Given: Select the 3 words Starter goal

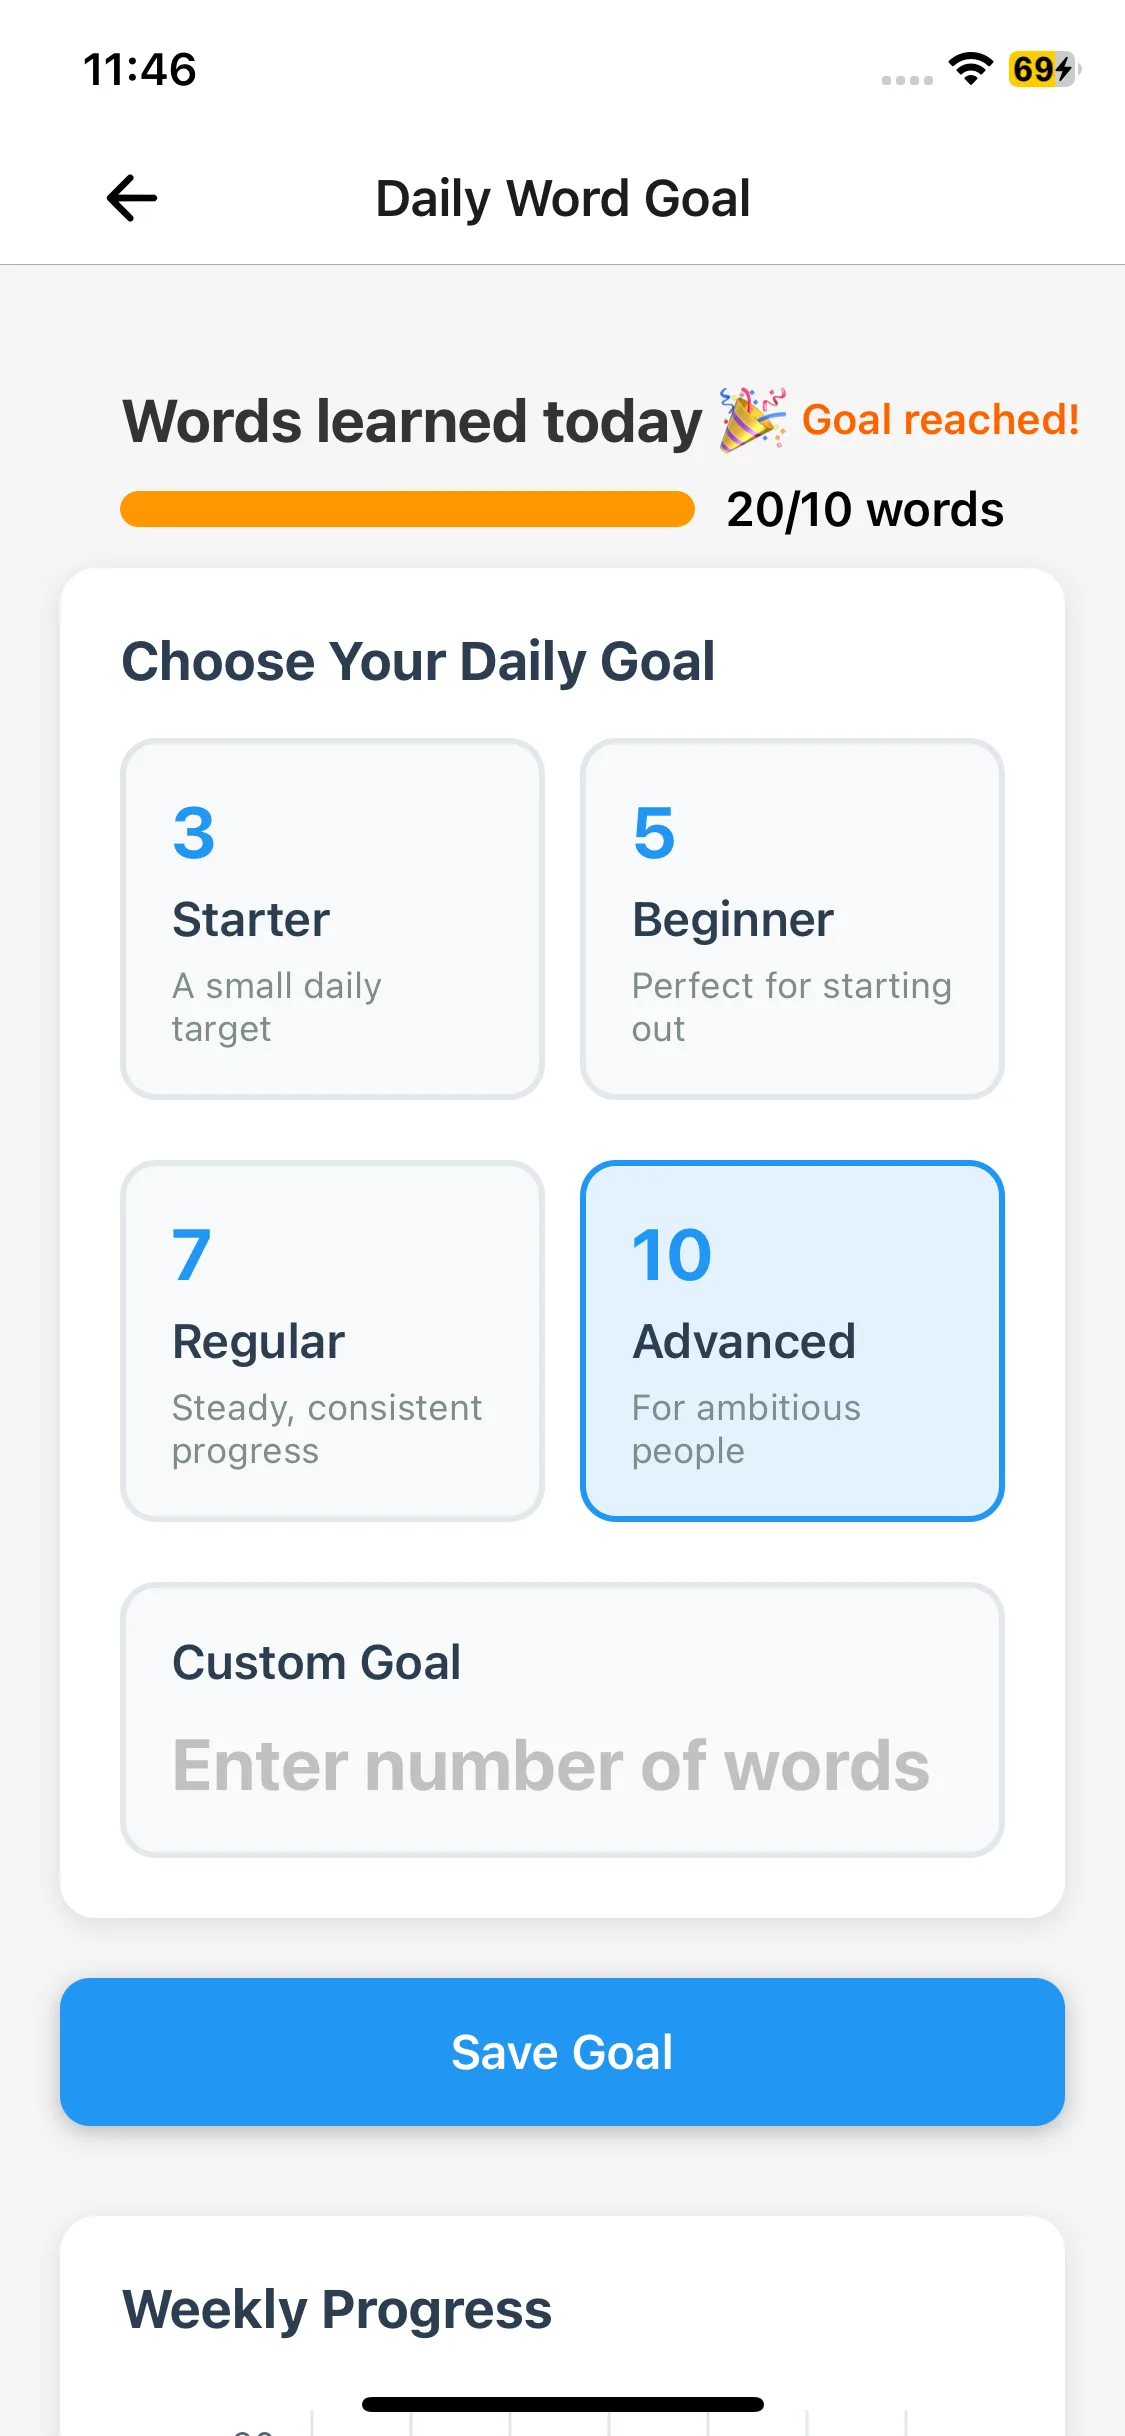Looking at the screenshot, I should [332, 919].
